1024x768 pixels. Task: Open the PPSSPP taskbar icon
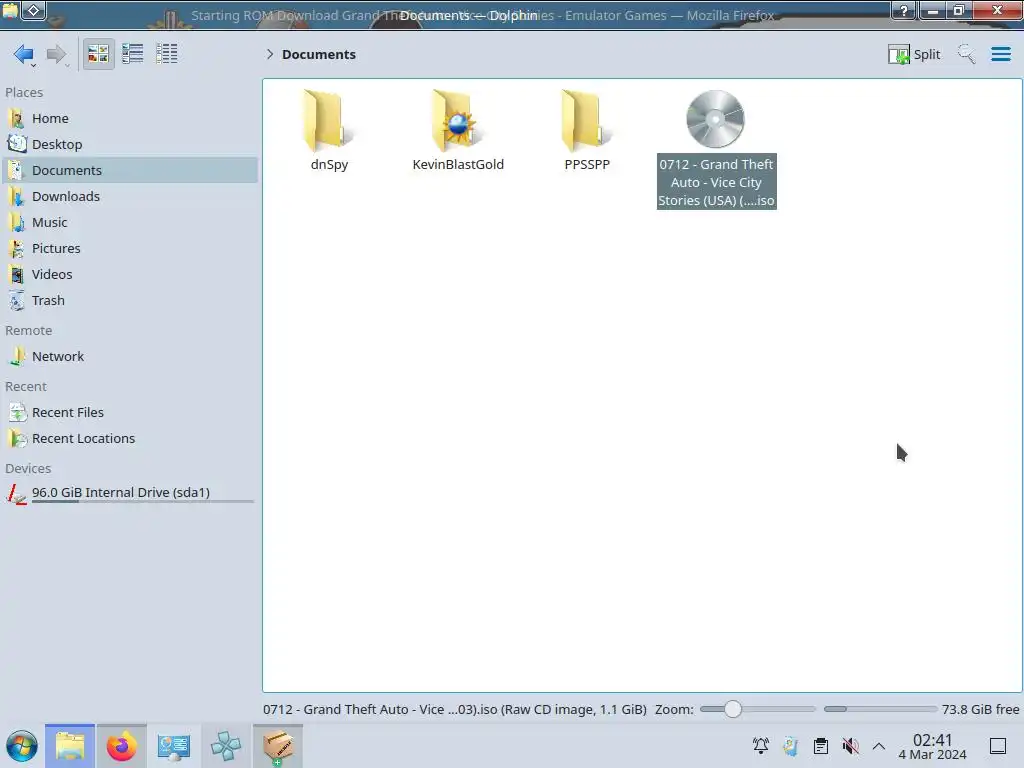pos(225,746)
